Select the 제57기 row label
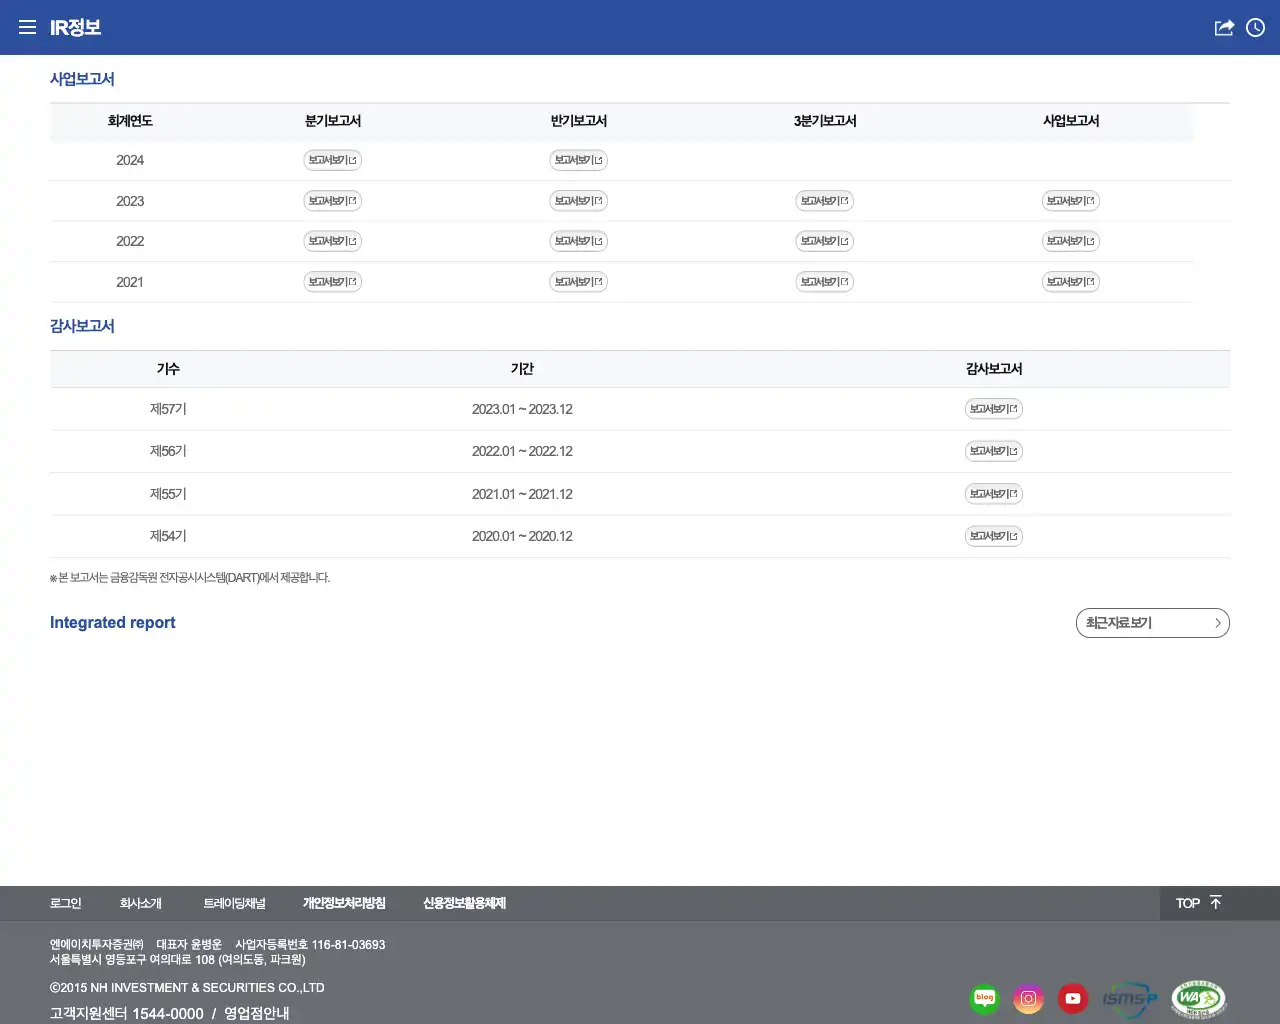Viewport: 1280px width, 1024px height. click(x=168, y=409)
